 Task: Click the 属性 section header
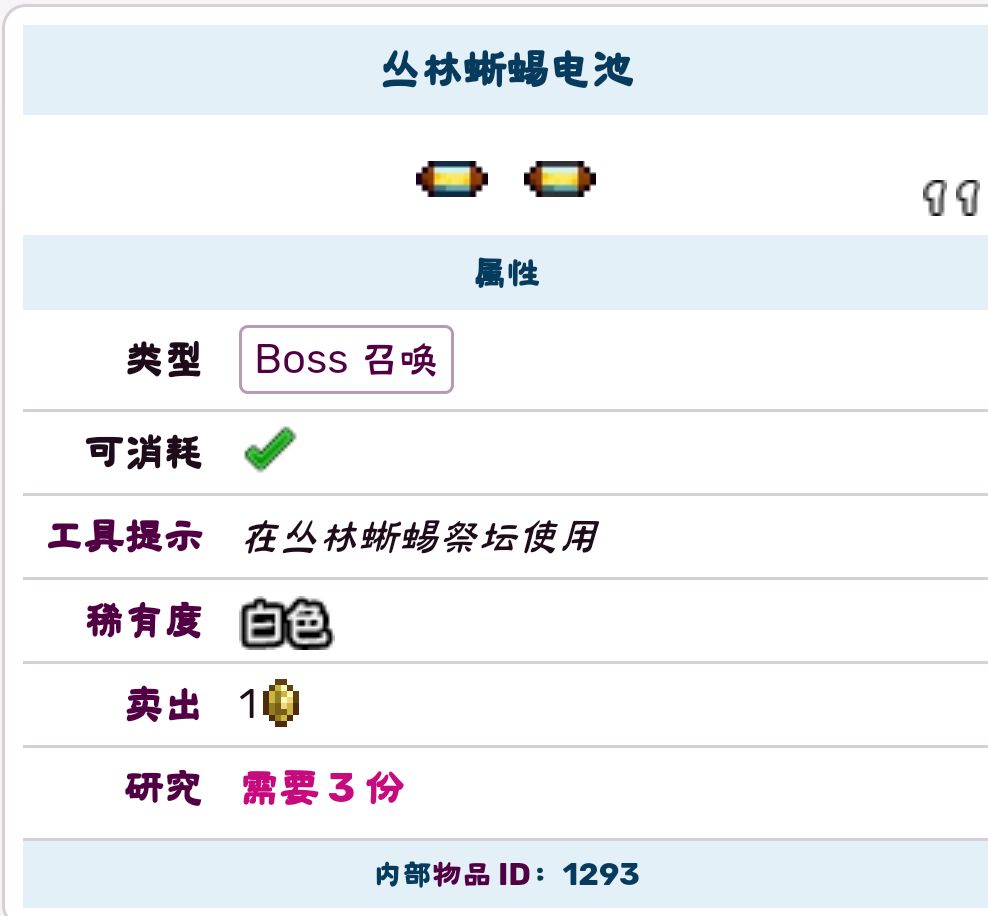[507, 273]
